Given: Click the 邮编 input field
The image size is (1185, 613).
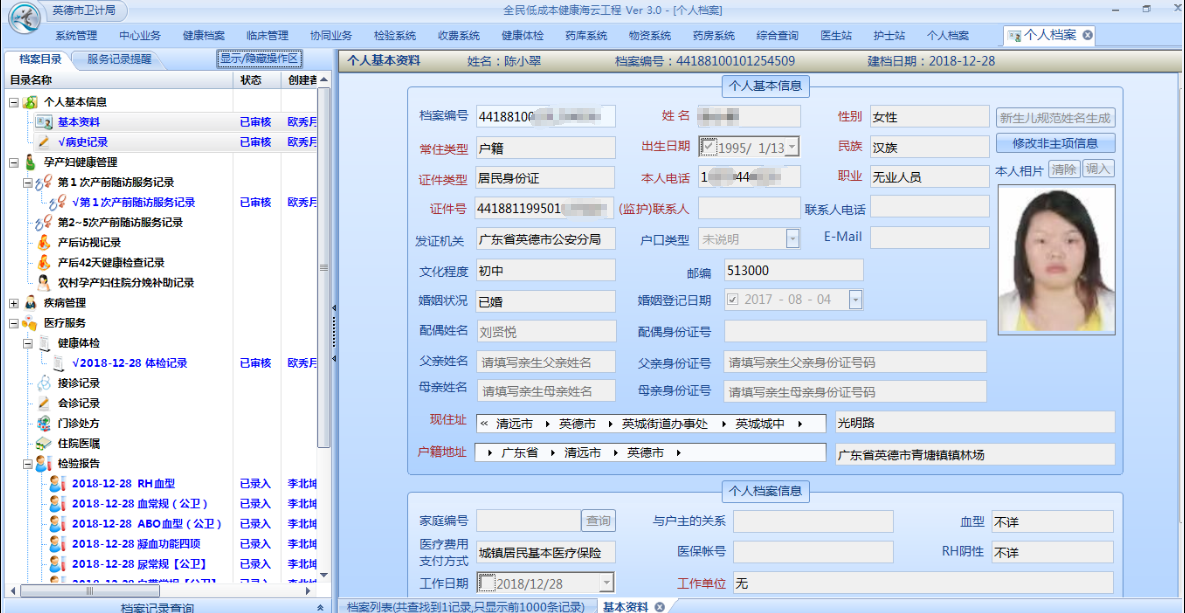Looking at the screenshot, I should pos(792,270).
